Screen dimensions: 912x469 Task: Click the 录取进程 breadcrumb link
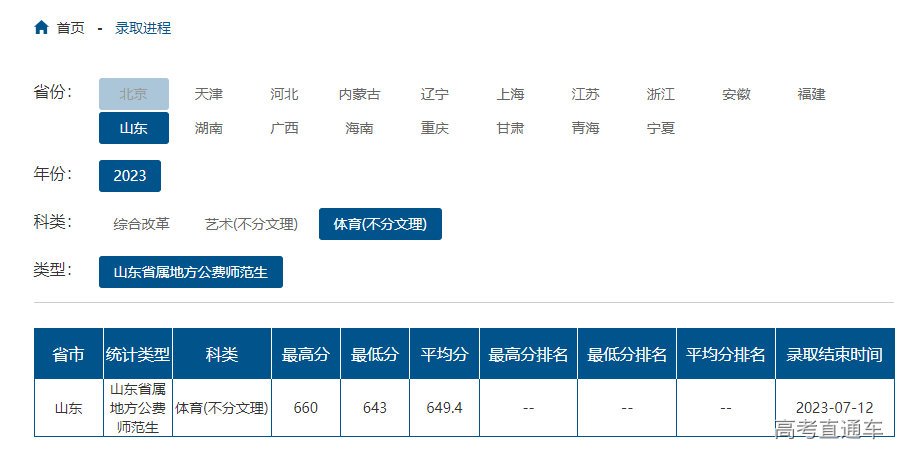pyautogui.click(x=143, y=28)
